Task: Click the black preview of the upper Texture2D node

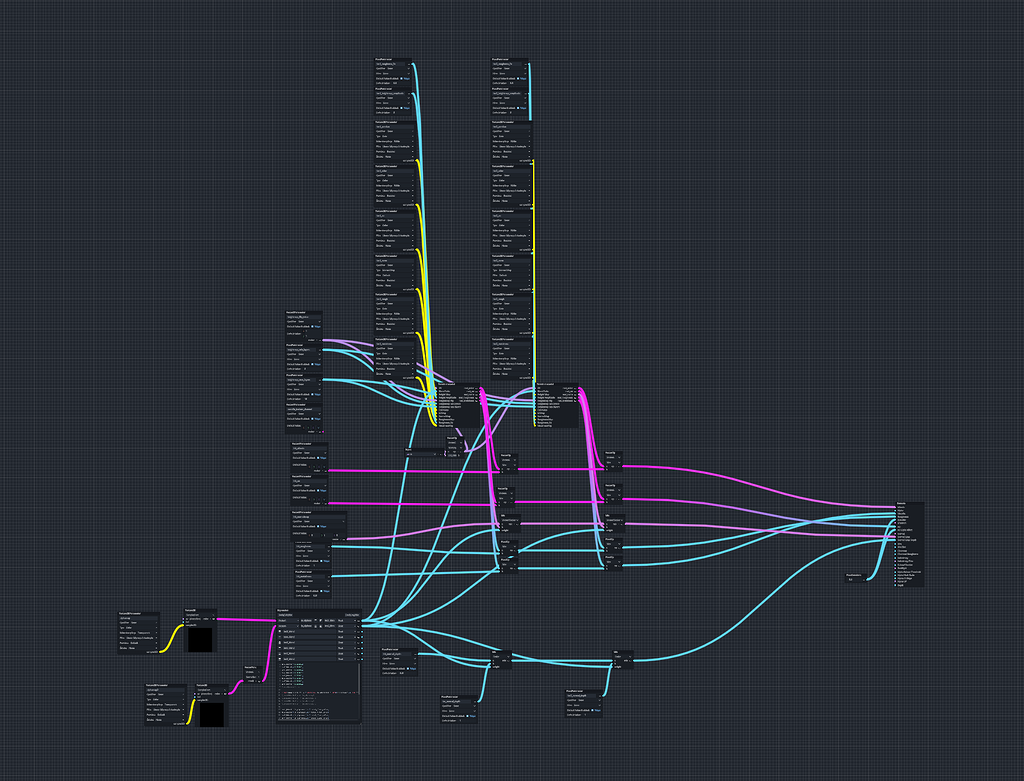Action: (x=199, y=640)
